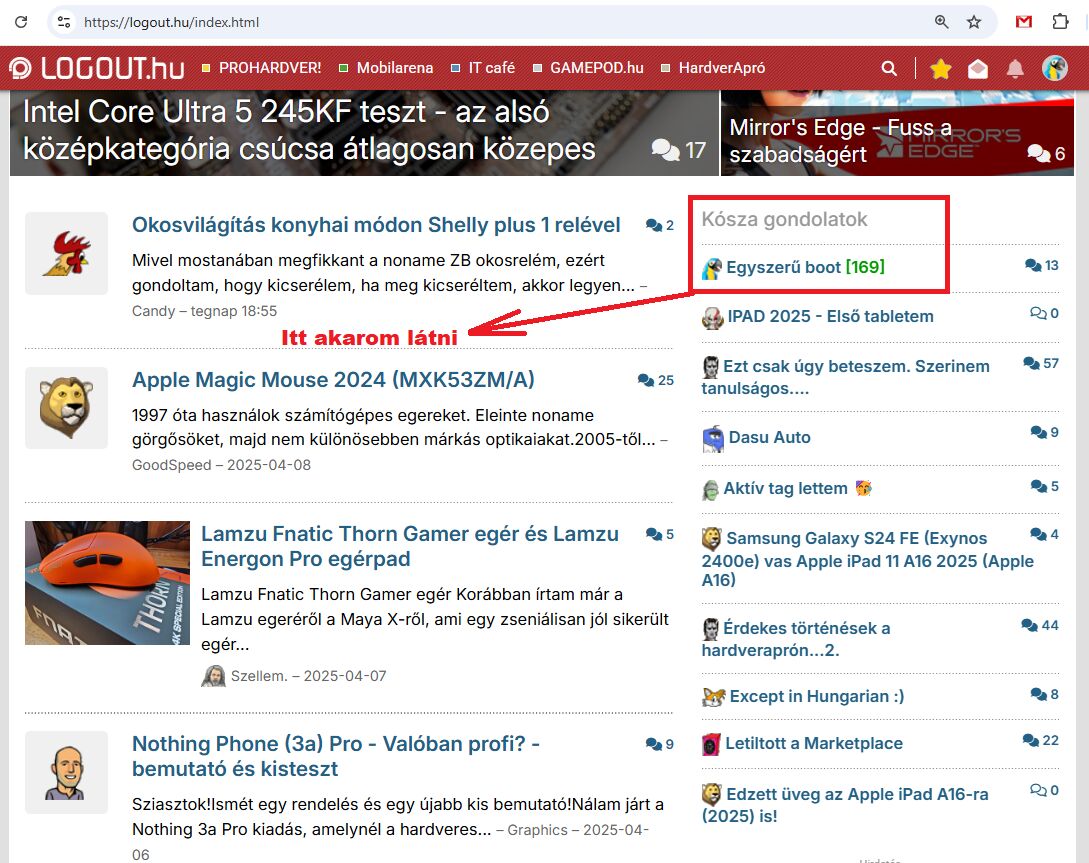The image size is (1089, 863).
Task: Open Mirror's Edge - Fuss a szabadságért article
Action: coord(840,141)
